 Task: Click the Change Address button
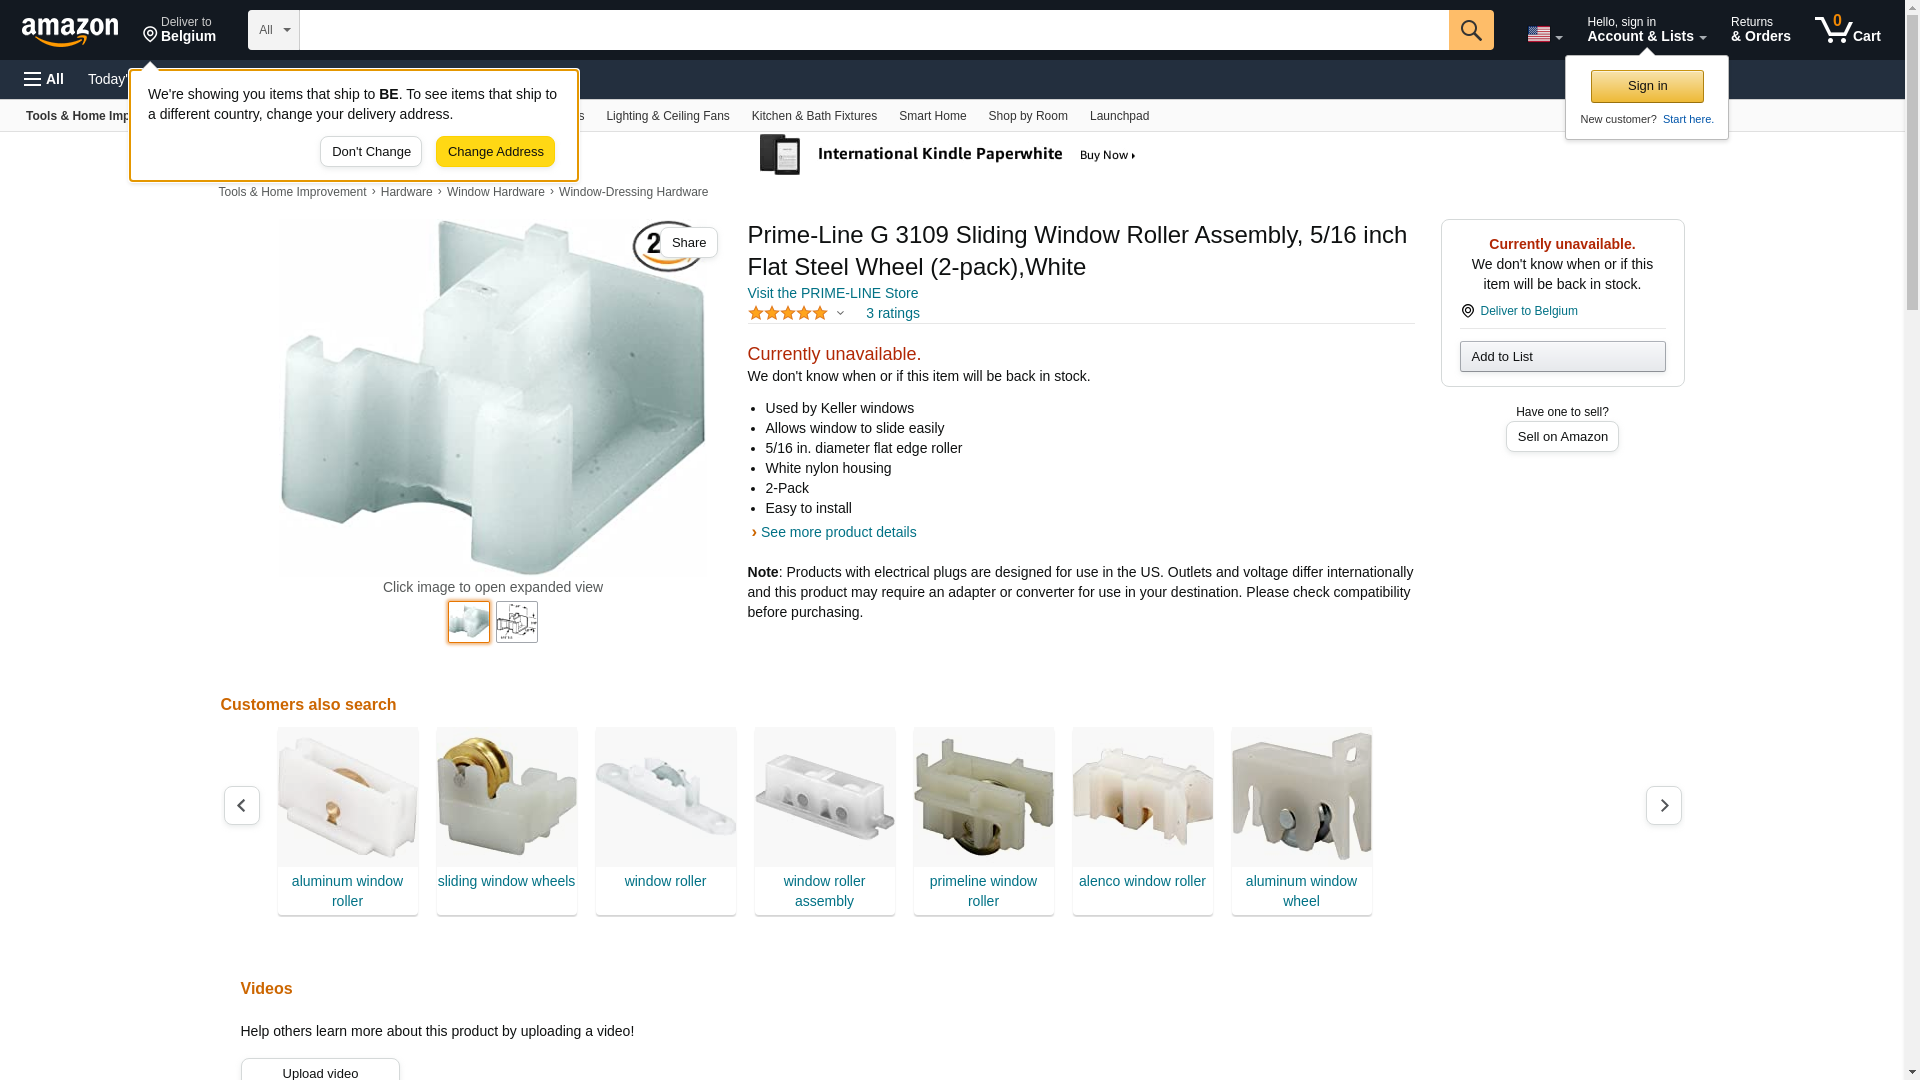click(495, 152)
